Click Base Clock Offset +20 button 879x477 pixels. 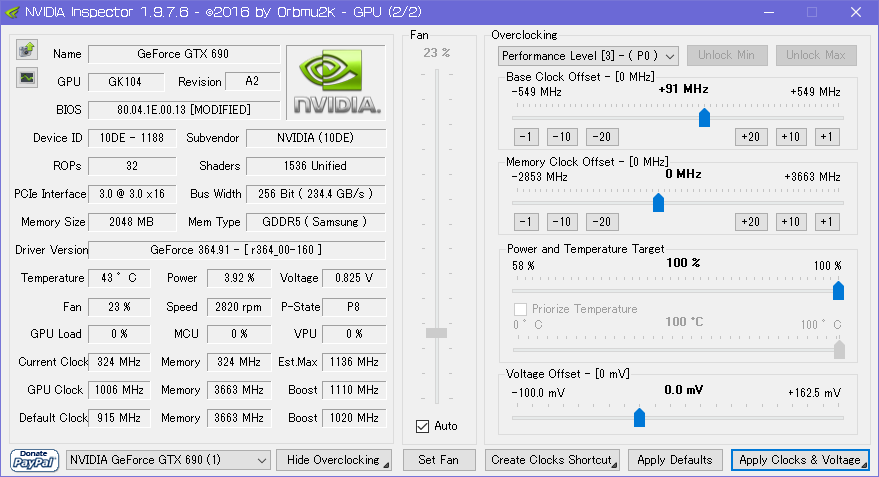coord(751,137)
